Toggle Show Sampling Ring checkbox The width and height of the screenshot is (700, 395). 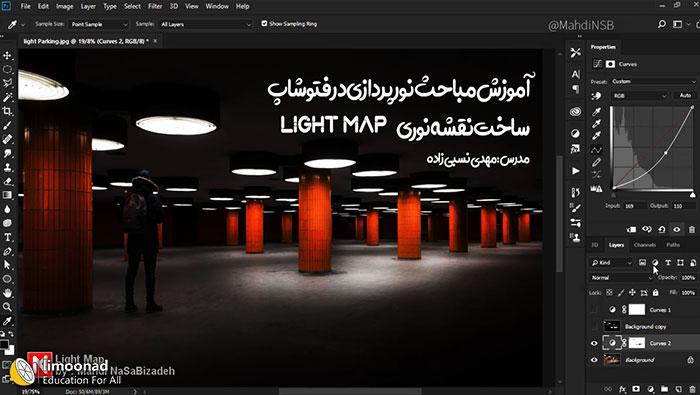pos(264,24)
